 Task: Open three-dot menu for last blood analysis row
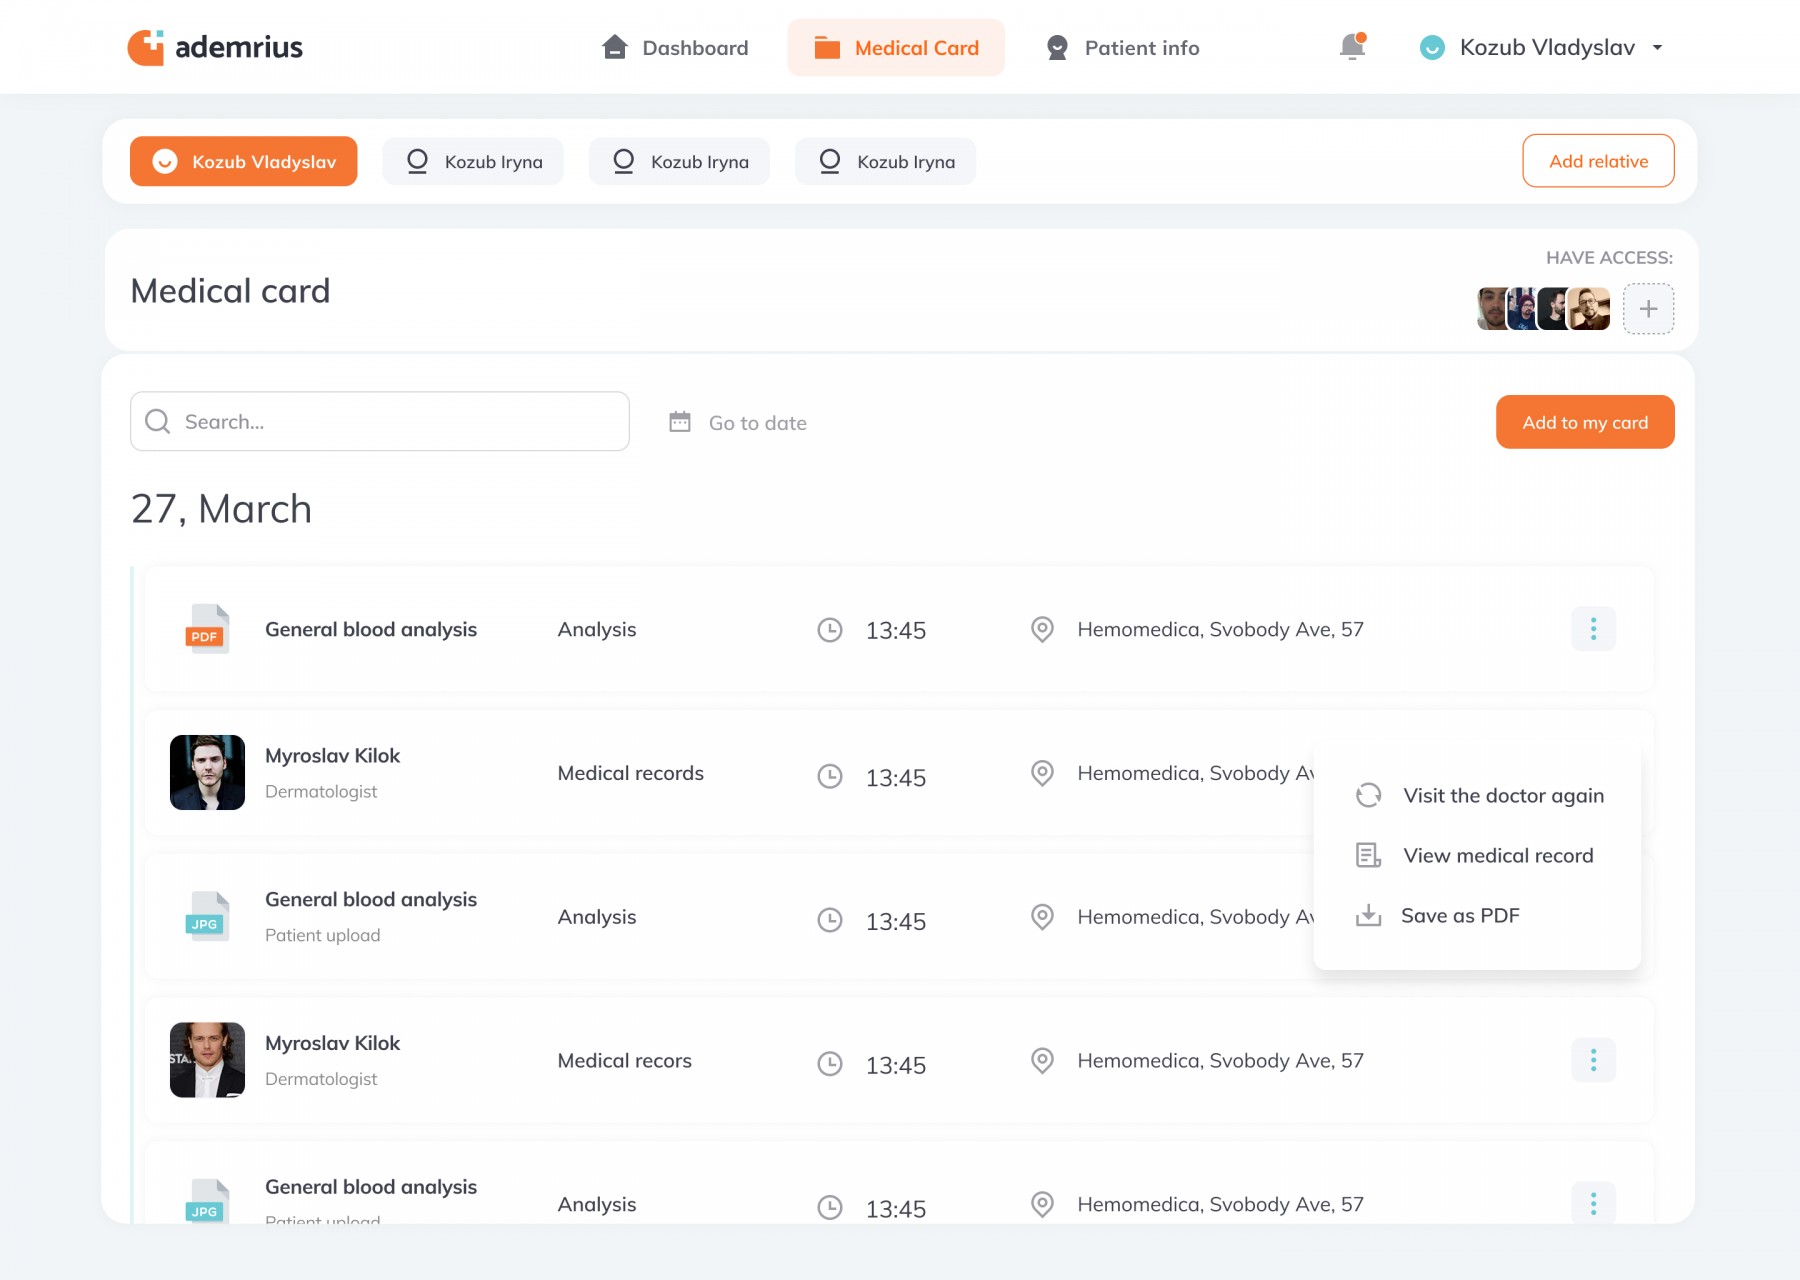[x=1593, y=1203]
